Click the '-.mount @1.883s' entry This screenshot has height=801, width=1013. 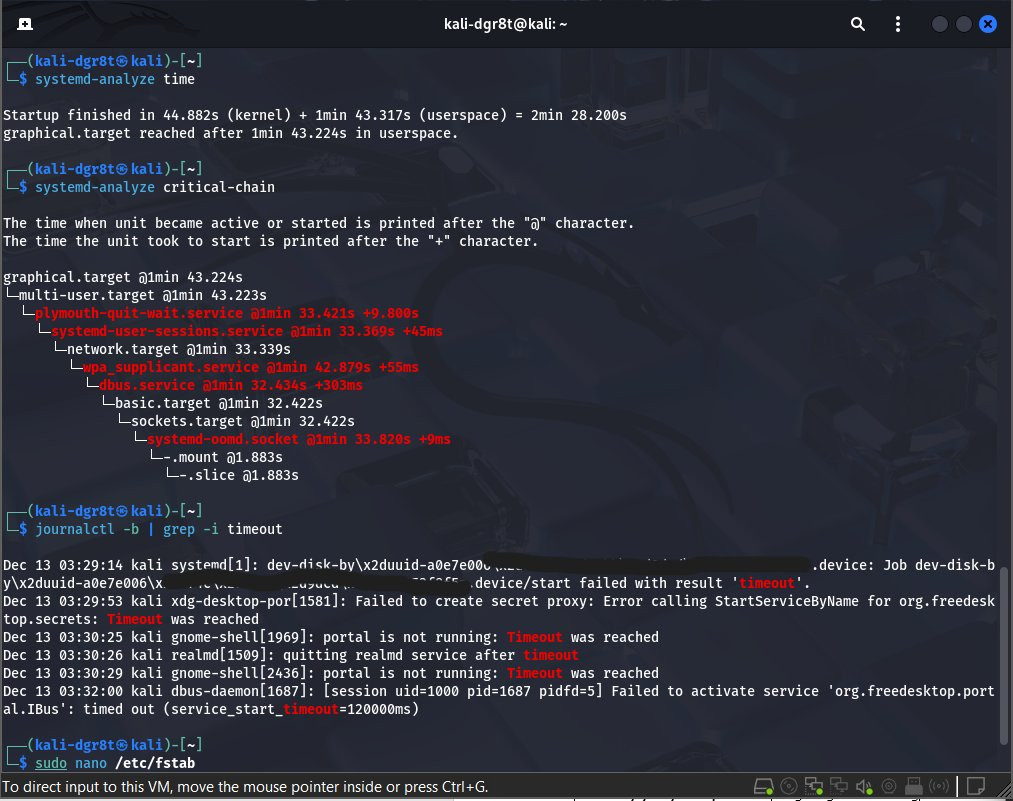[x=223, y=457]
